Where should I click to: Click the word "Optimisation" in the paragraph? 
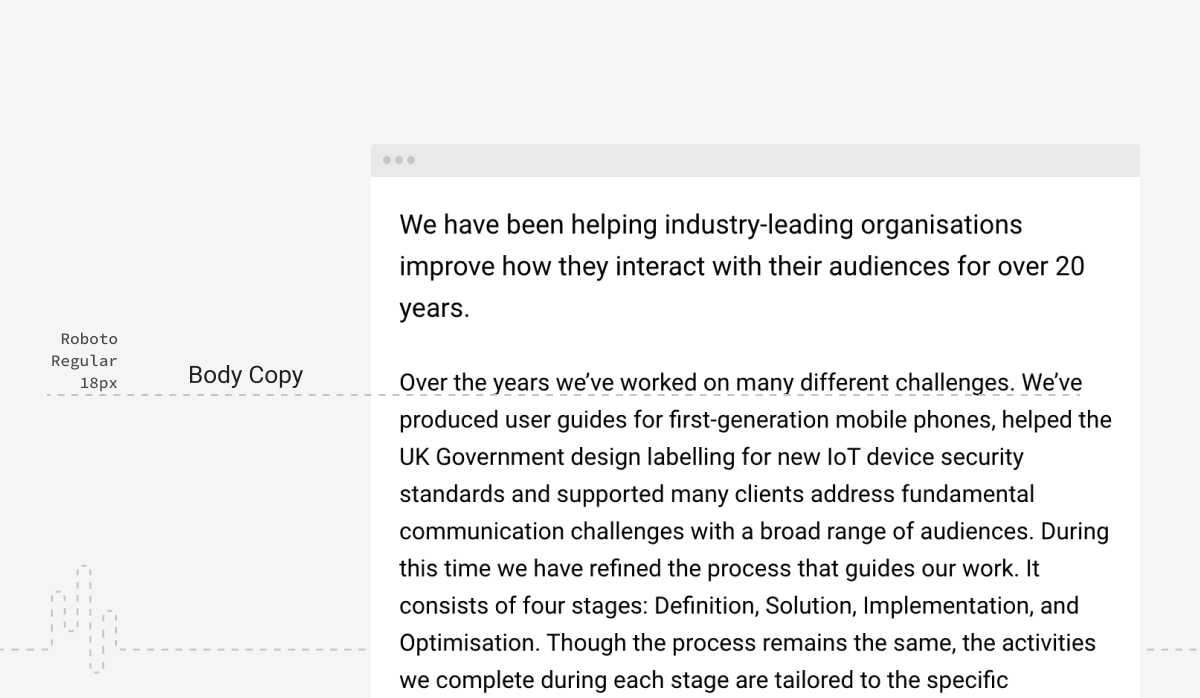pos(468,643)
